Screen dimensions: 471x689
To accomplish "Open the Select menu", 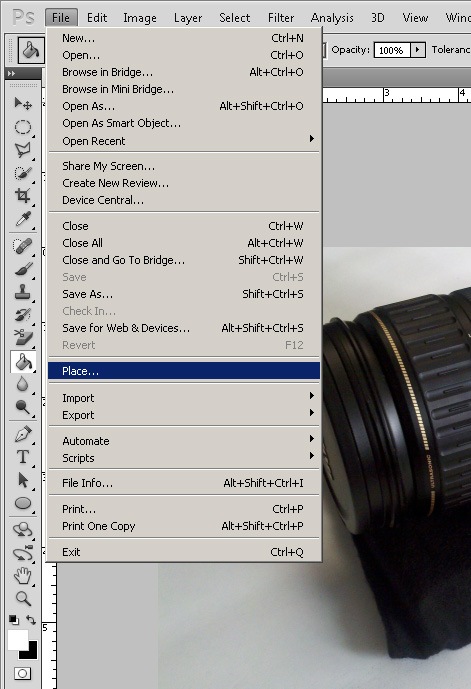I will pyautogui.click(x=235, y=18).
